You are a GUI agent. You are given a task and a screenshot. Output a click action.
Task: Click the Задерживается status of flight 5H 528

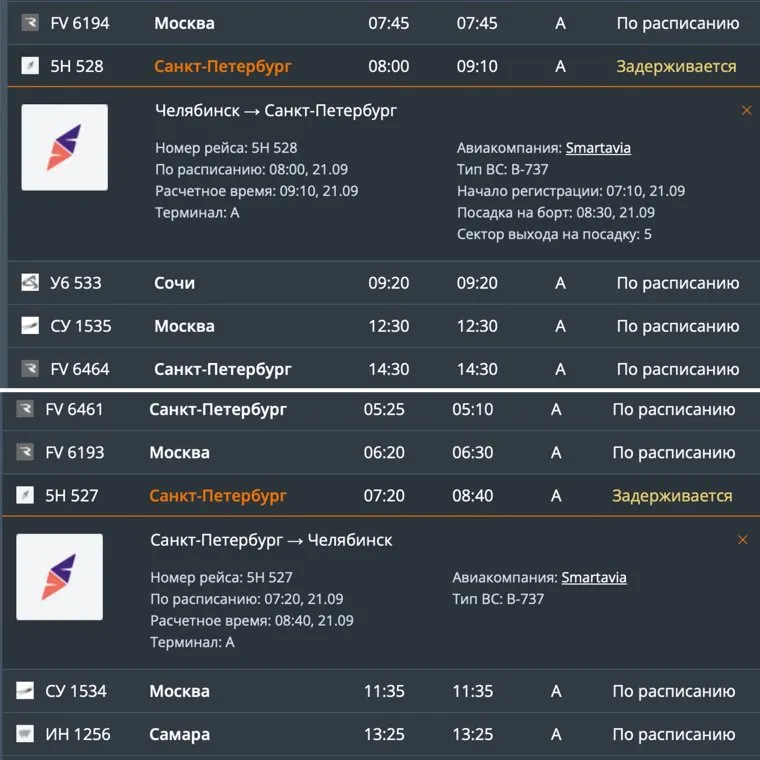coord(676,66)
